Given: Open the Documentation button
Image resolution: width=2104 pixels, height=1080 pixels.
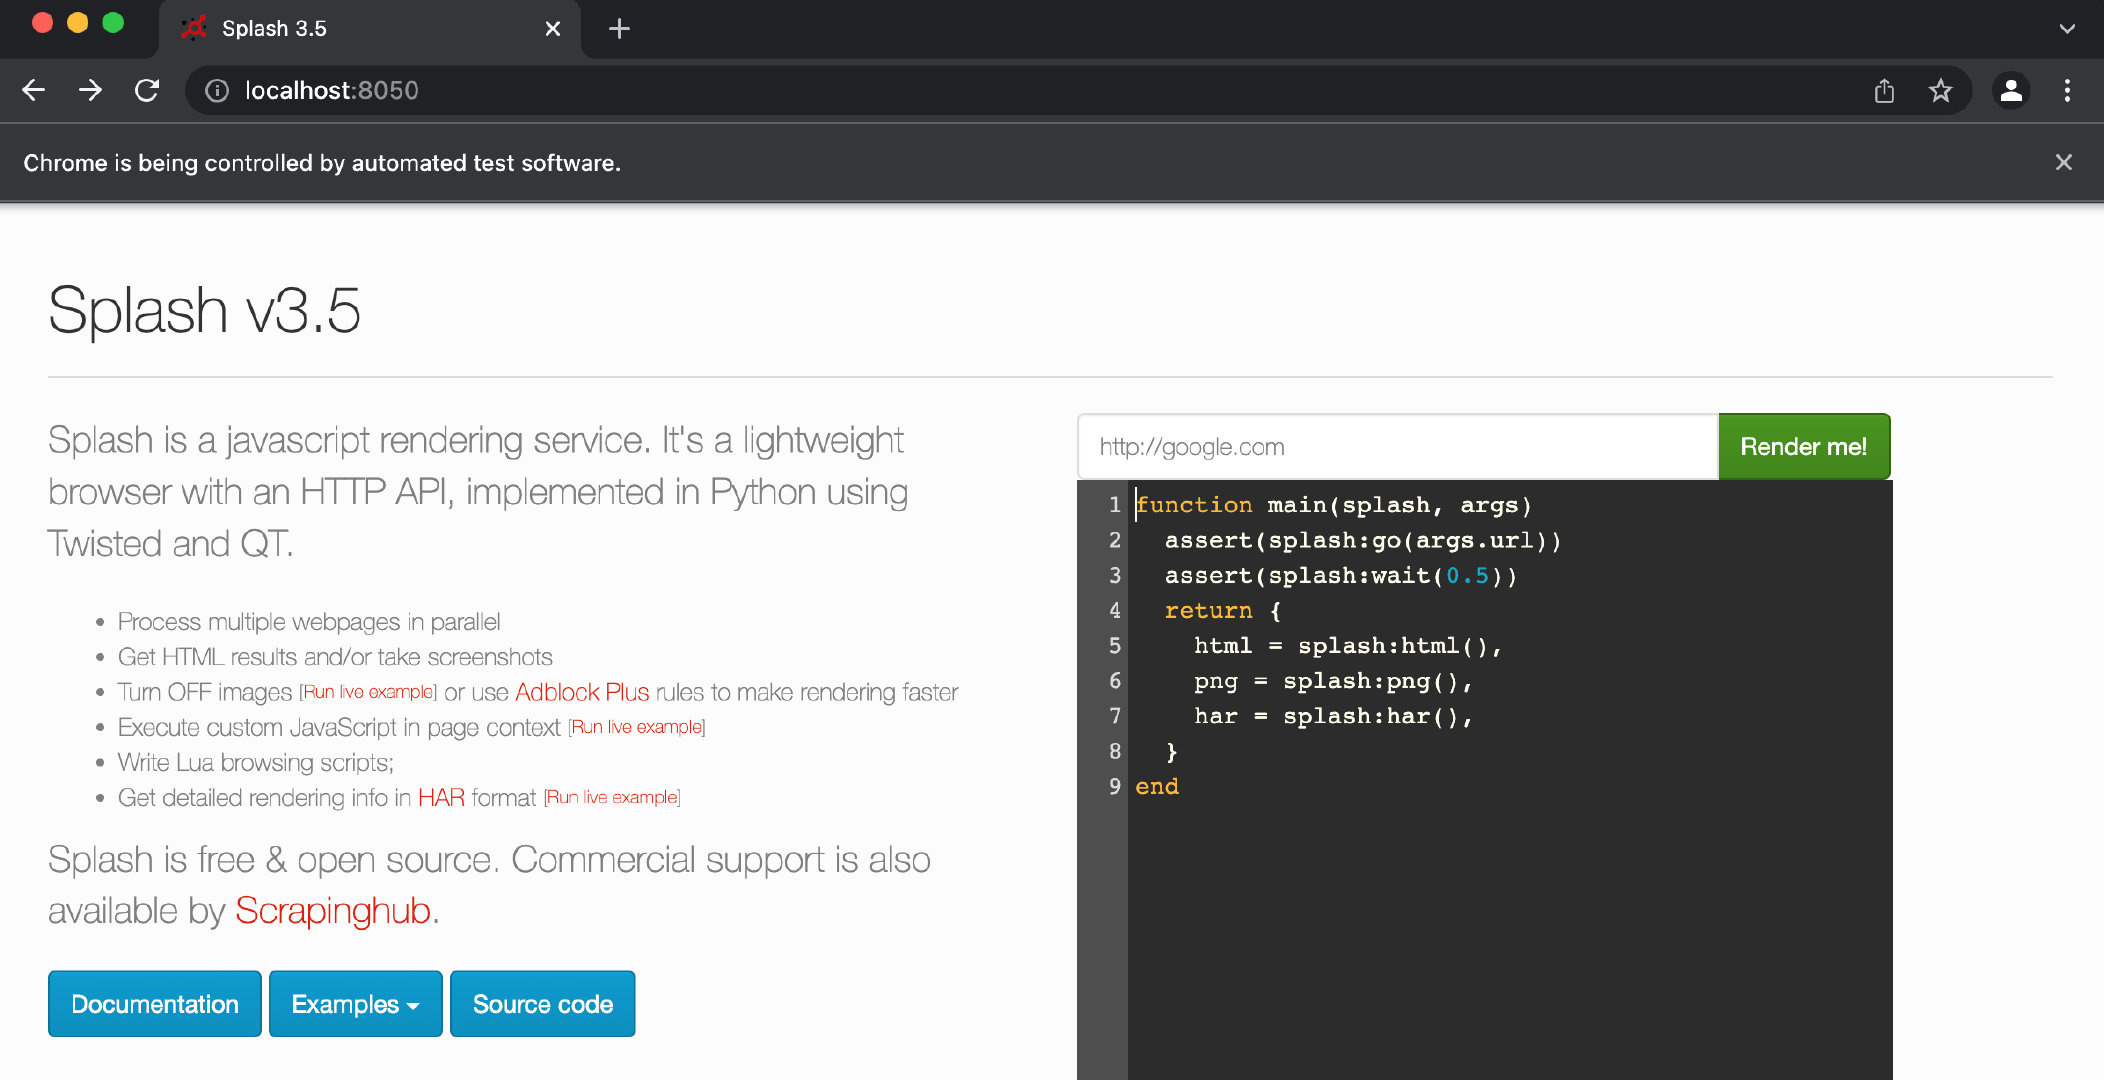Looking at the screenshot, I should (155, 1004).
